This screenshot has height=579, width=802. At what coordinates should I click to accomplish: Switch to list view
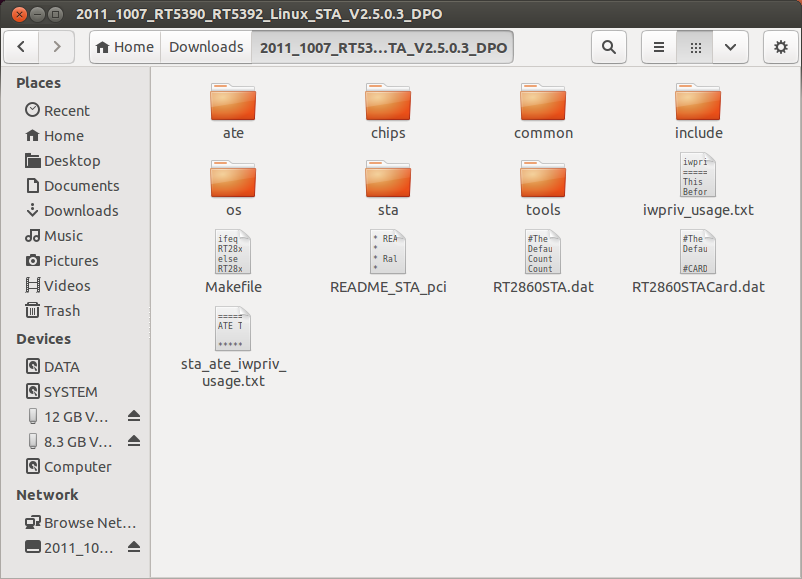point(659,47)
